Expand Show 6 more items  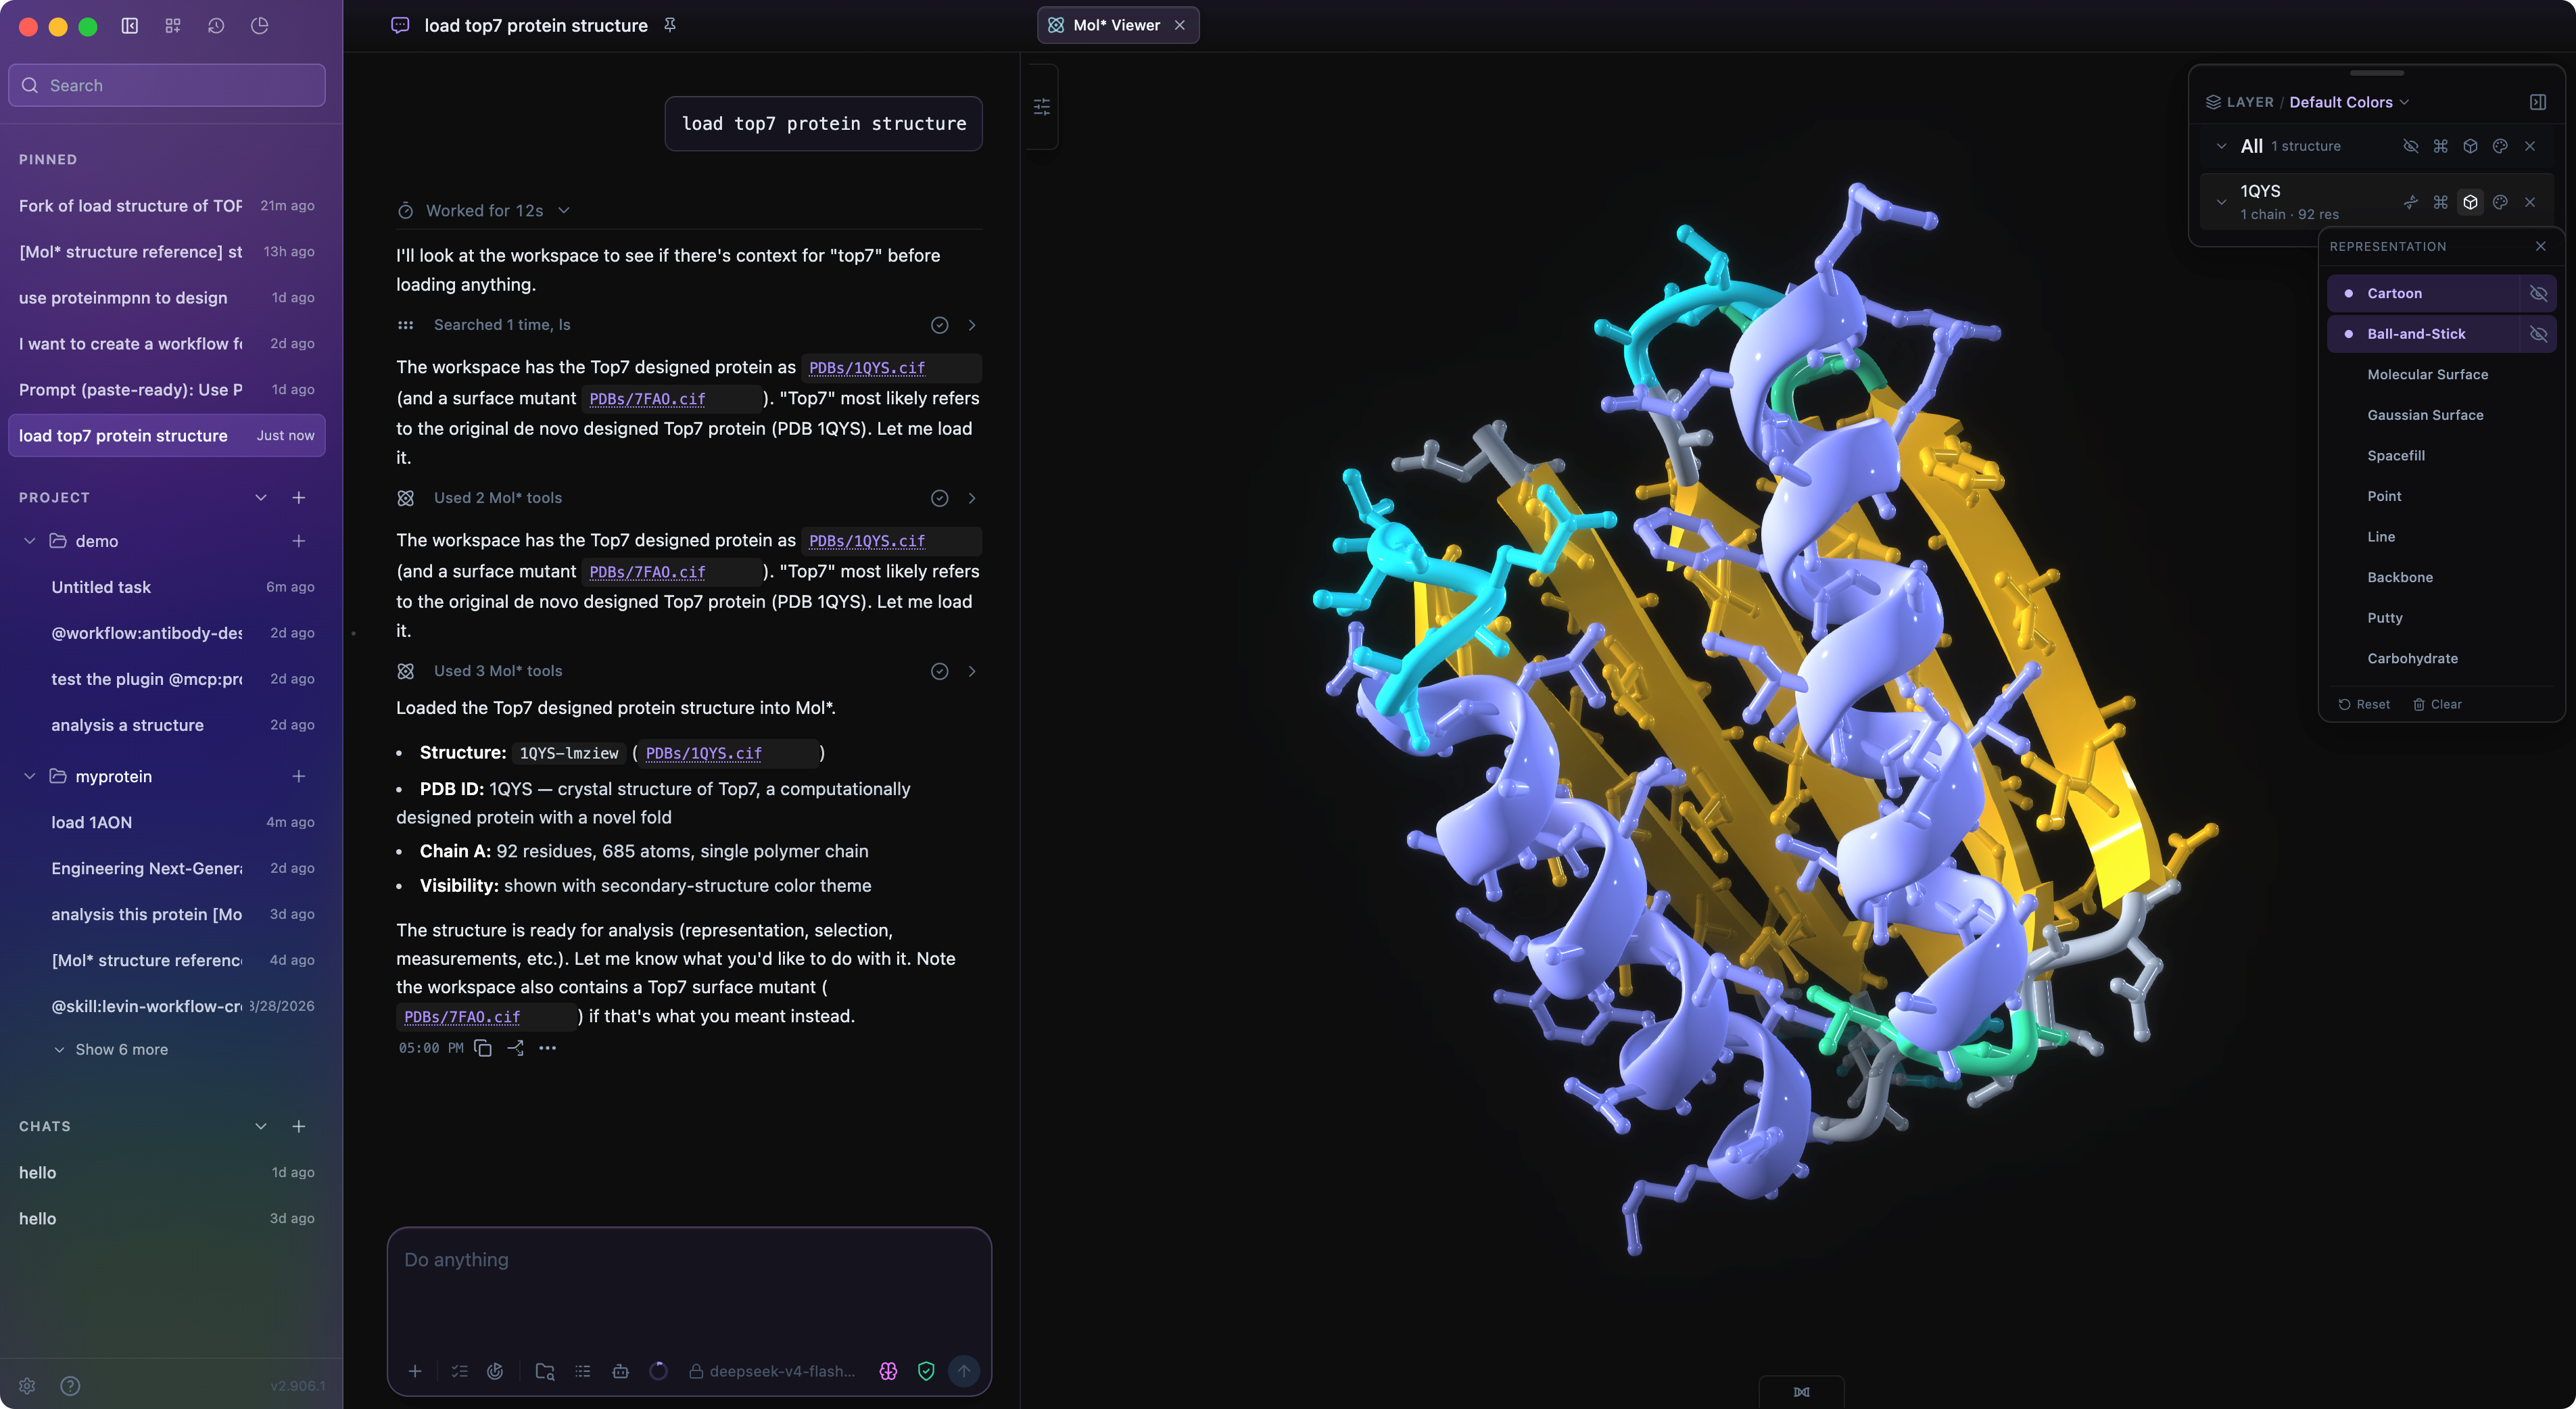(110, 1049)
